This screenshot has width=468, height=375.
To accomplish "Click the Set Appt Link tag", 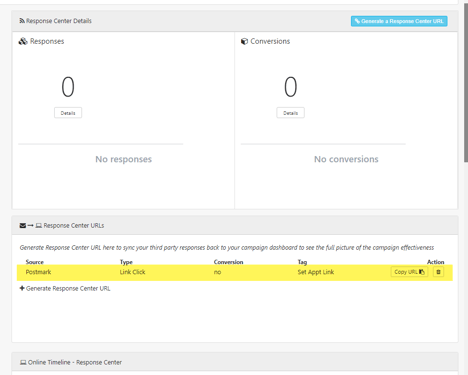I will pyautogui.click(x=316, y=272).
